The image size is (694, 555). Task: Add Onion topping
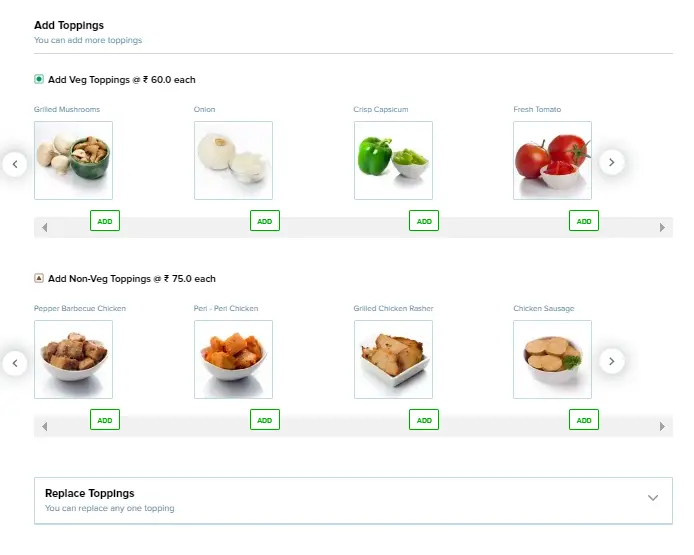coord(265,221)
